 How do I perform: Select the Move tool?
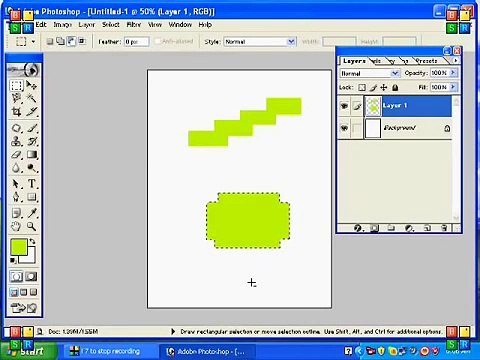pyautogui.click(x=32, y=85)
